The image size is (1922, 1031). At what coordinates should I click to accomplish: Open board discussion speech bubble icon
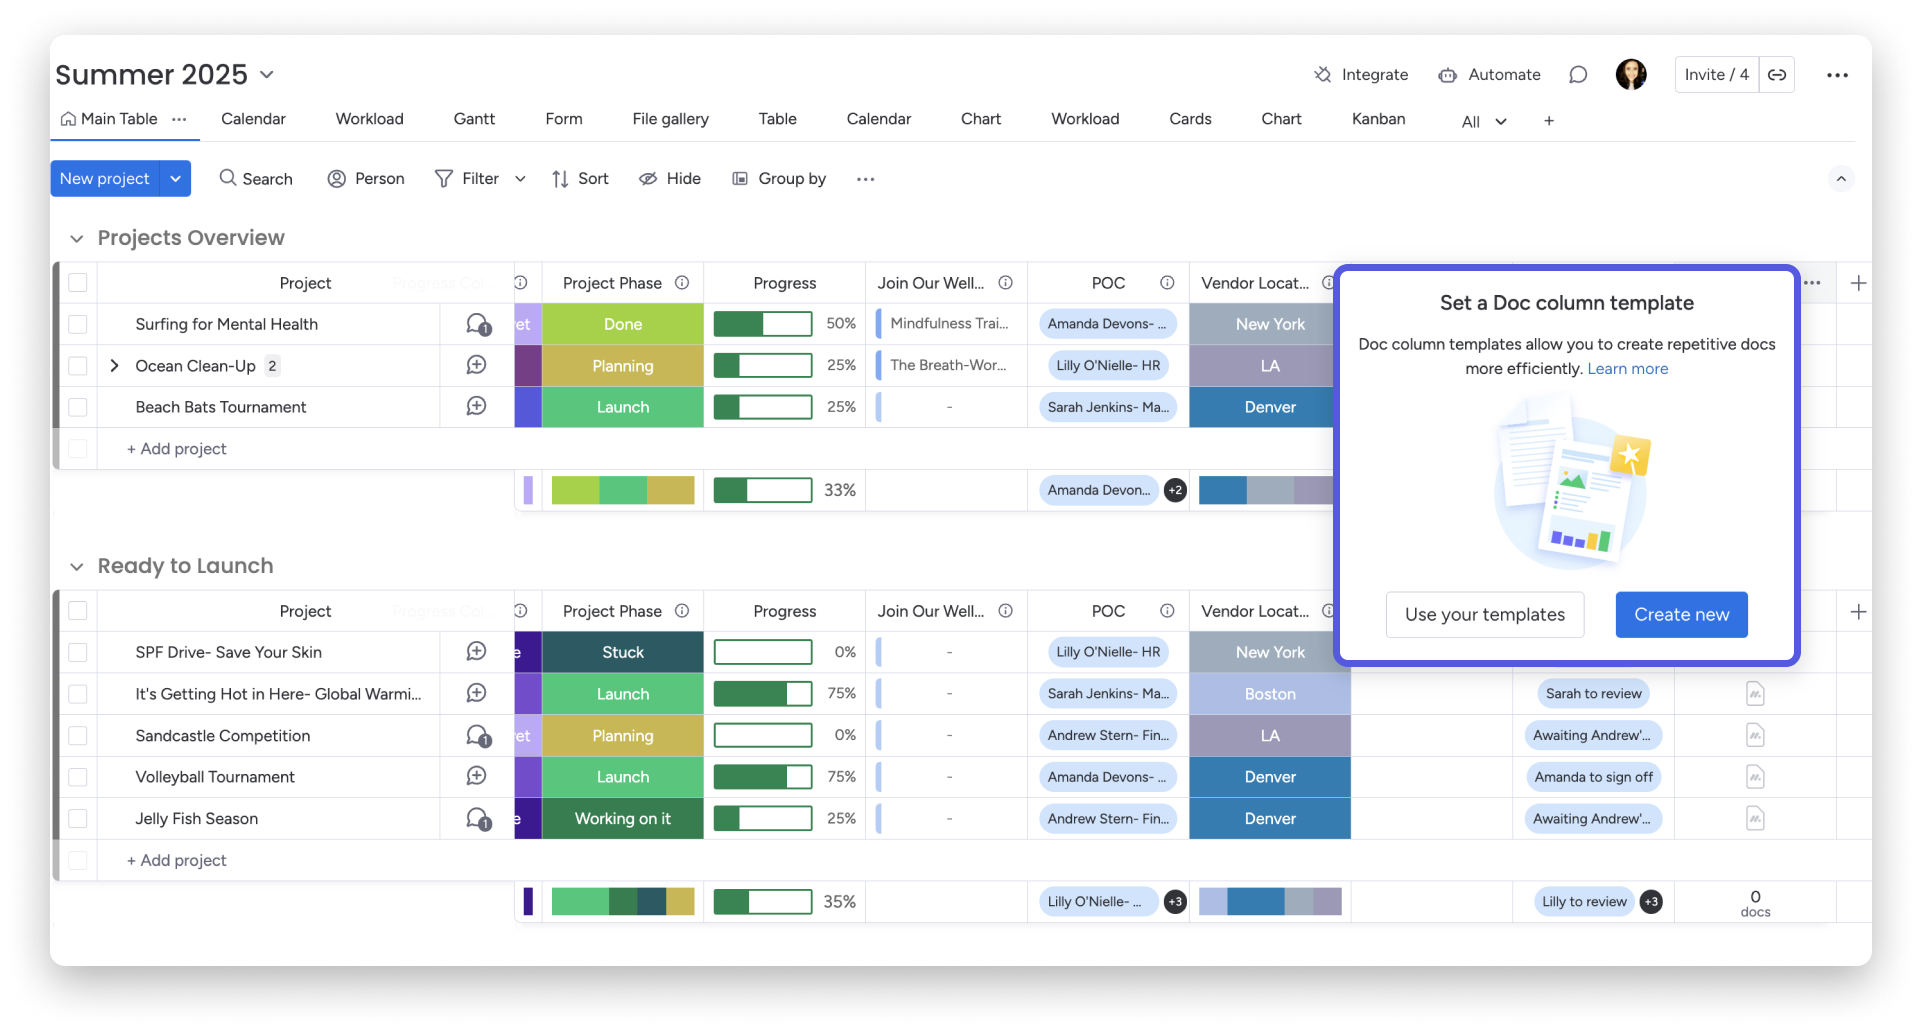coord(1578,75)
